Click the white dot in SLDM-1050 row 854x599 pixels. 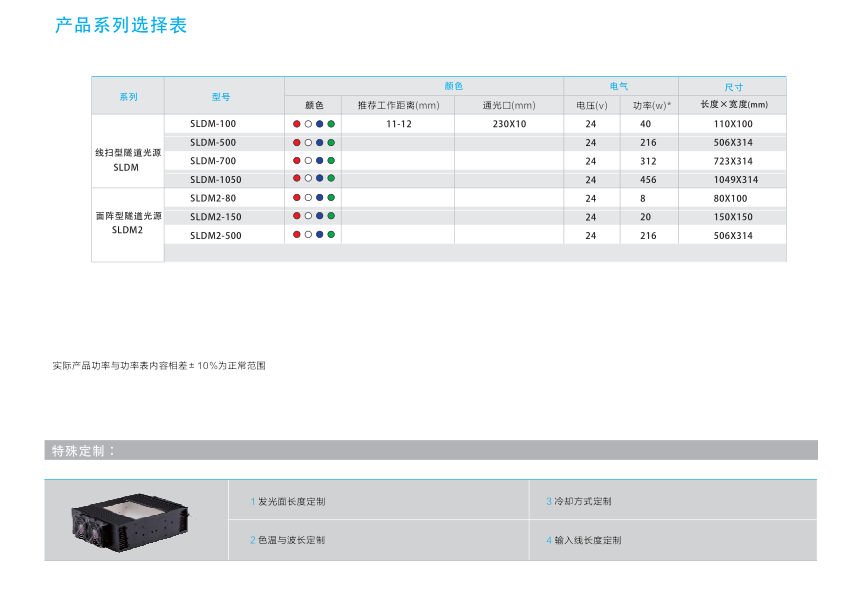click(x=308, y=178)
